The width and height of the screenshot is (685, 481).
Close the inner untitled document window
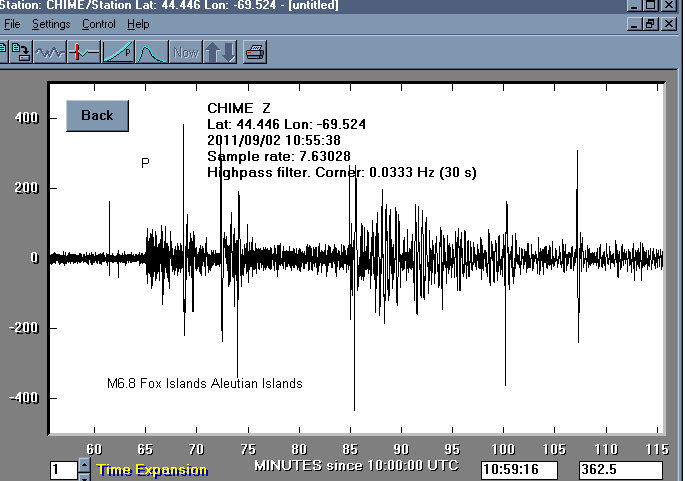(669, 24)
